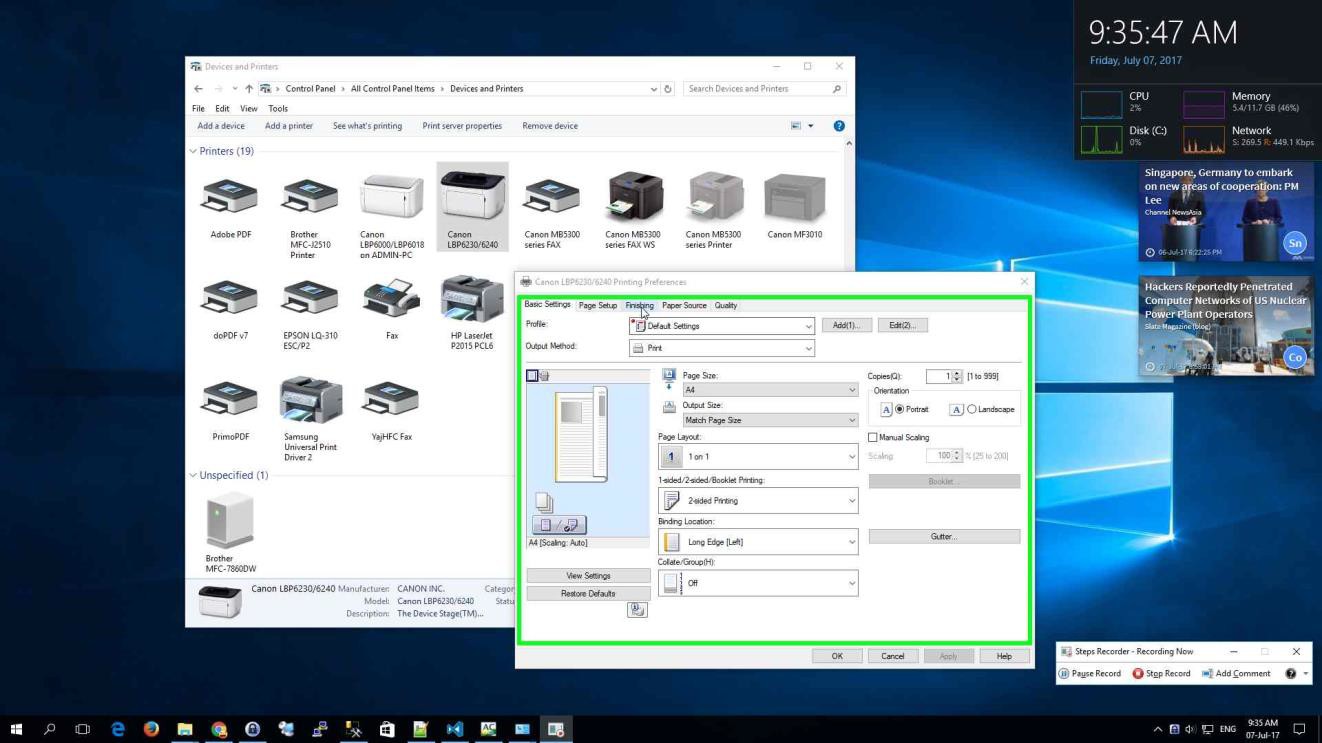Click the Gutter... button
Screen dimensions: 1322x743
pos(944,537)
